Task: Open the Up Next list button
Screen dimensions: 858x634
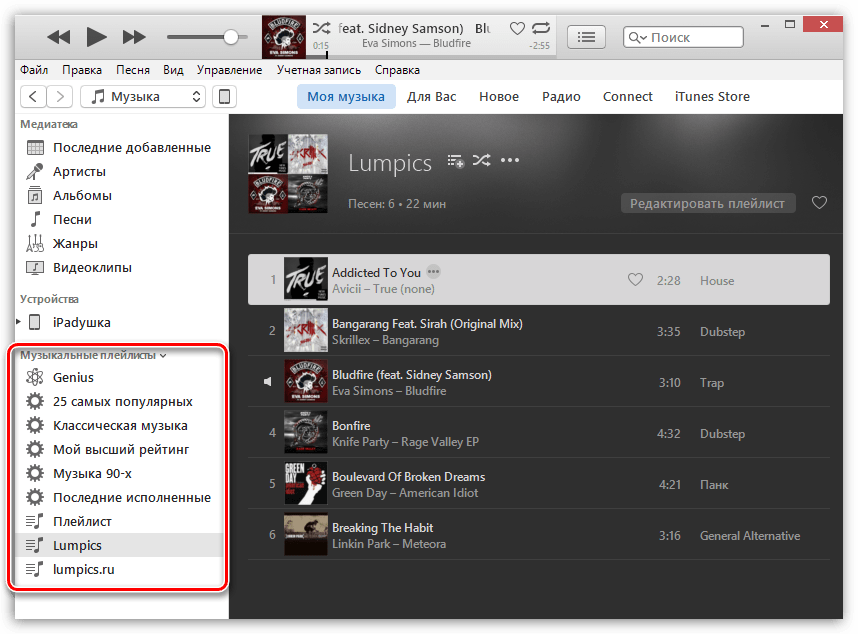Action: pyautogui.click(x=586, y=37)
